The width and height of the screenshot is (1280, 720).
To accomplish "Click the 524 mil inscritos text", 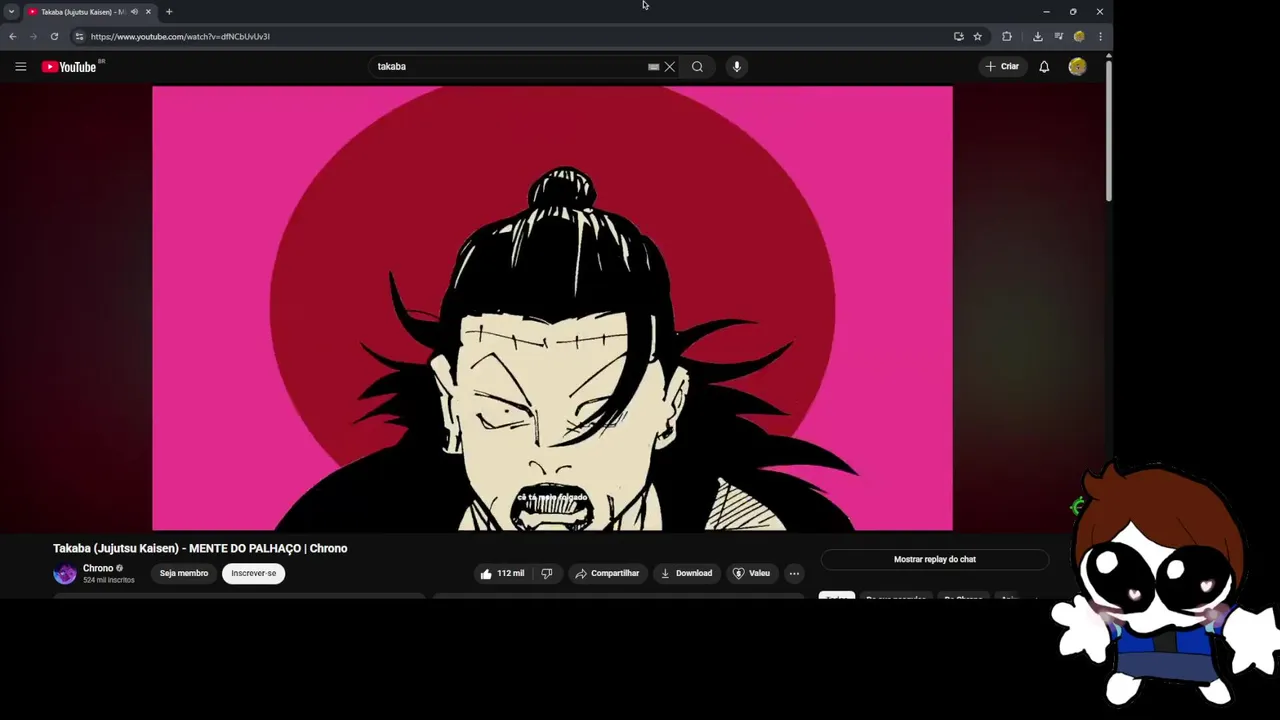I will 109,580.
